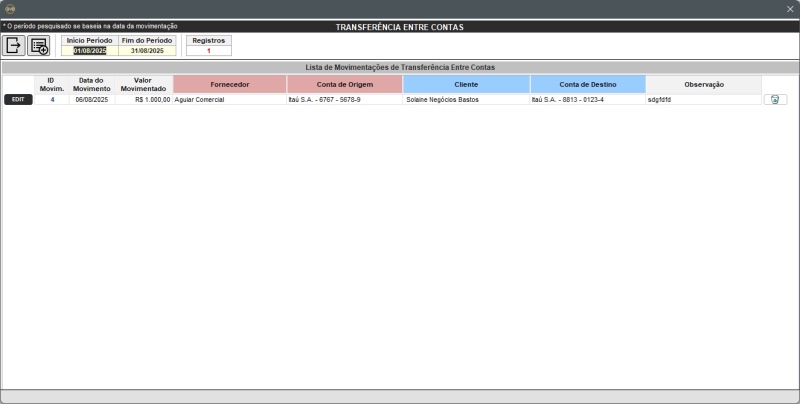Close the Transferência Entre Contas window

(x=789, y=9)
